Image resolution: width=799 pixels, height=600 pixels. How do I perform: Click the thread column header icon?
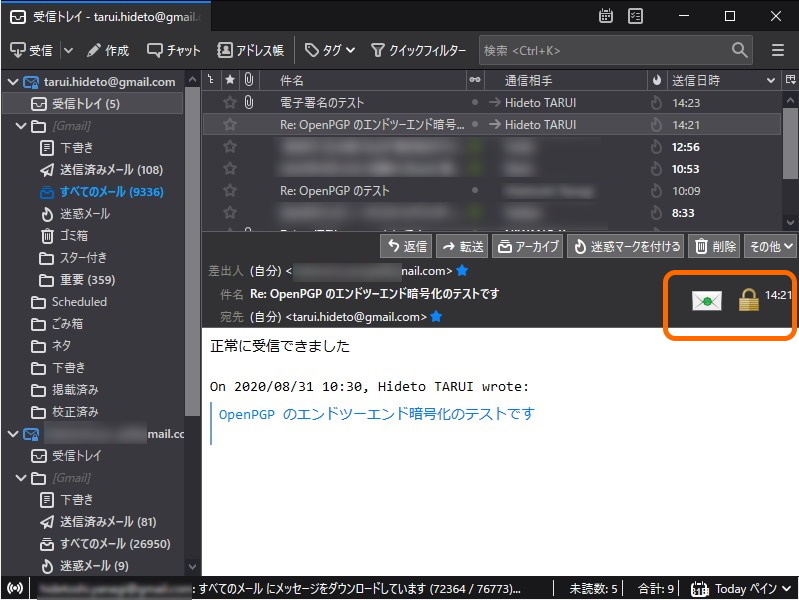210,80
